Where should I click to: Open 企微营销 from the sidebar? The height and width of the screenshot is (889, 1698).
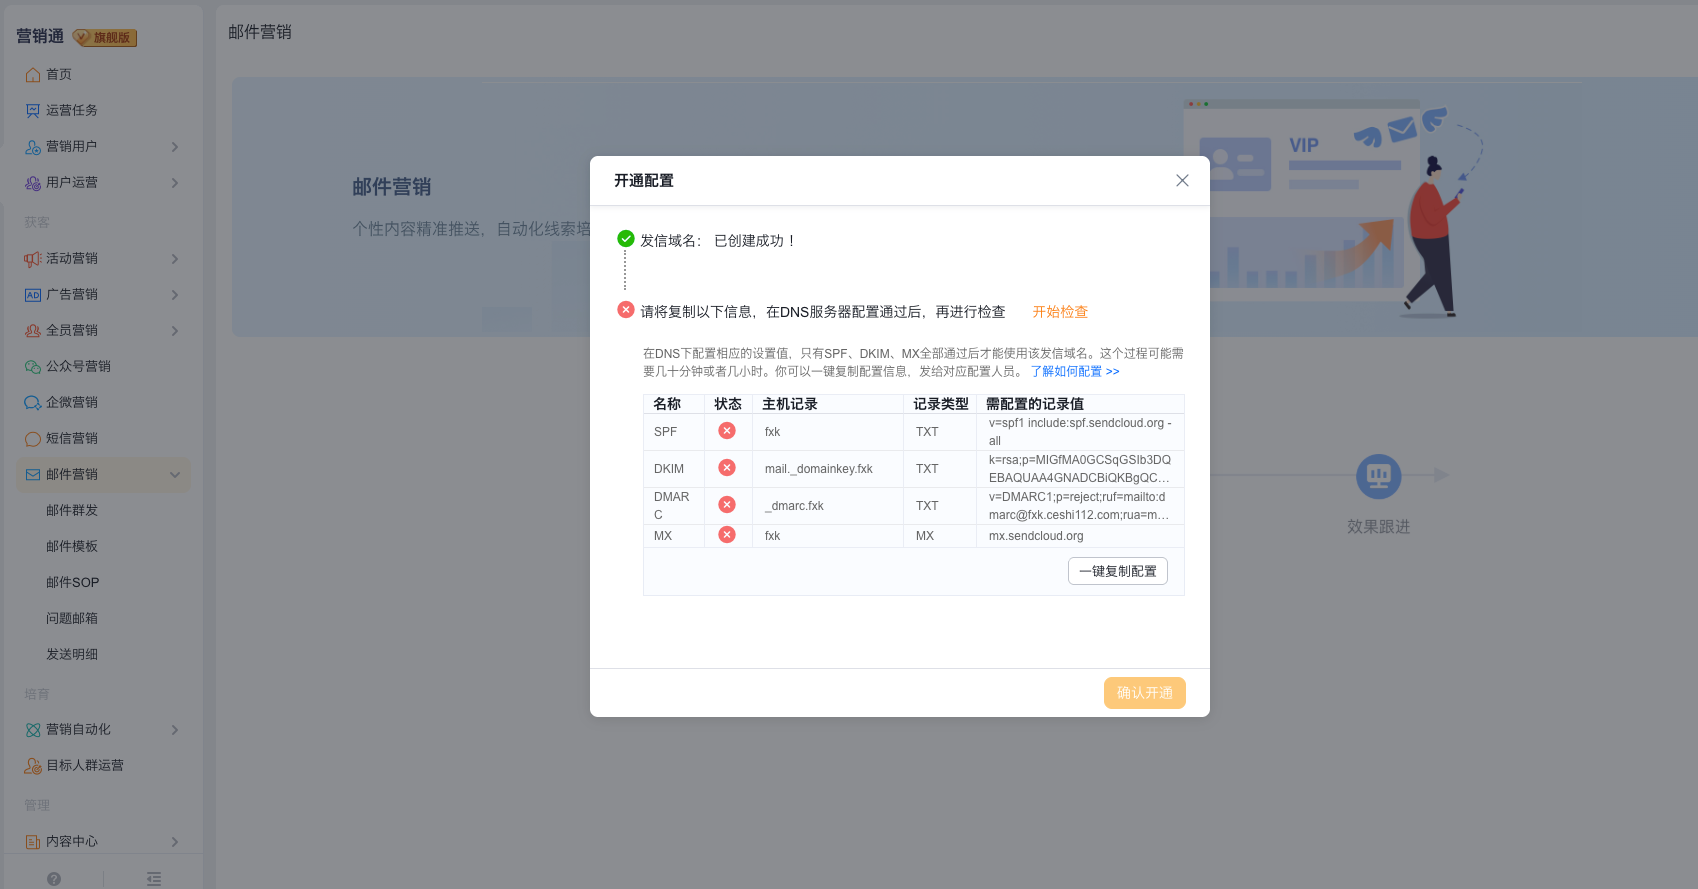71,403
